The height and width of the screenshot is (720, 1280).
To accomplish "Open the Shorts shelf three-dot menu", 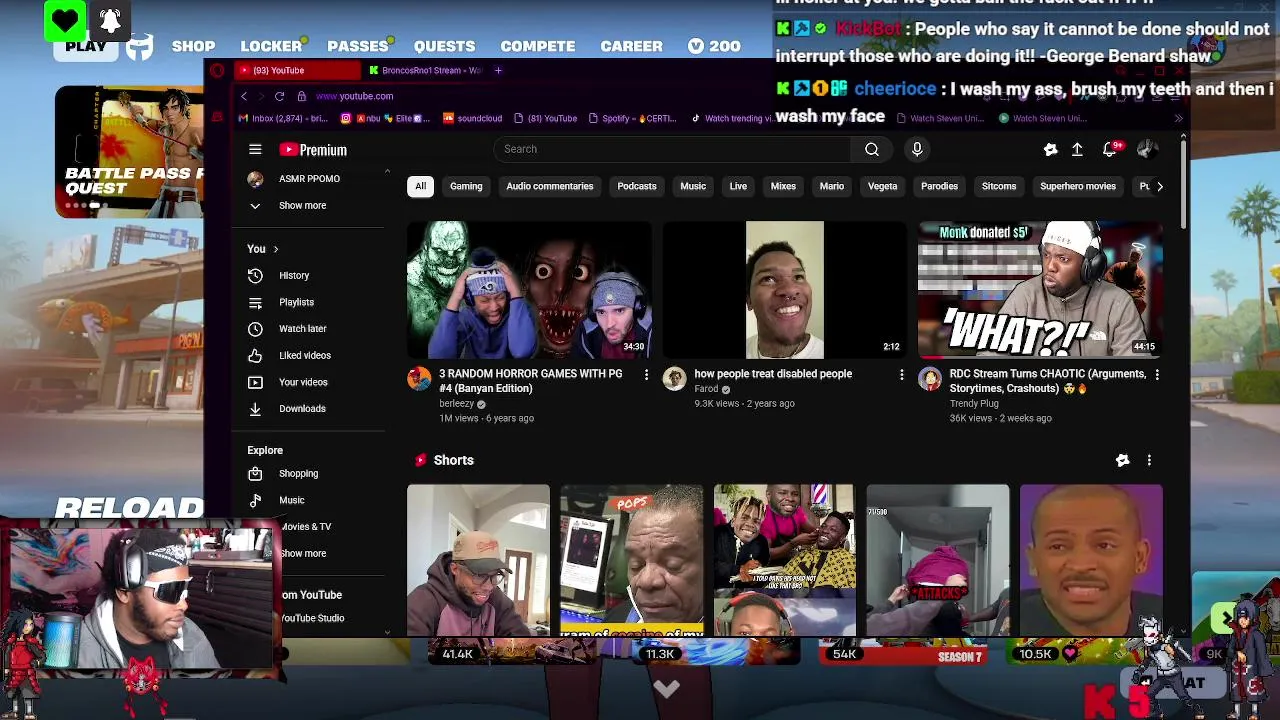I will click(x=1149, y=460).
